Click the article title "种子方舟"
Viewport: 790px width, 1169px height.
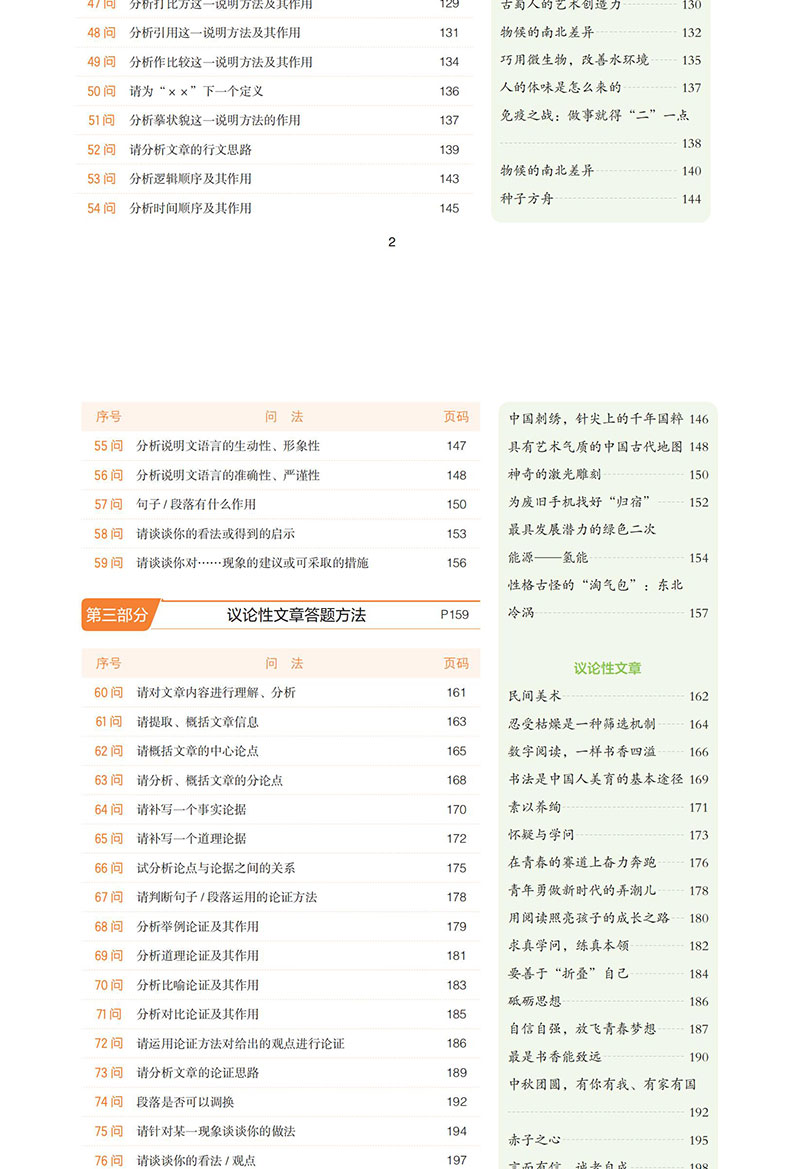[526, 198]
